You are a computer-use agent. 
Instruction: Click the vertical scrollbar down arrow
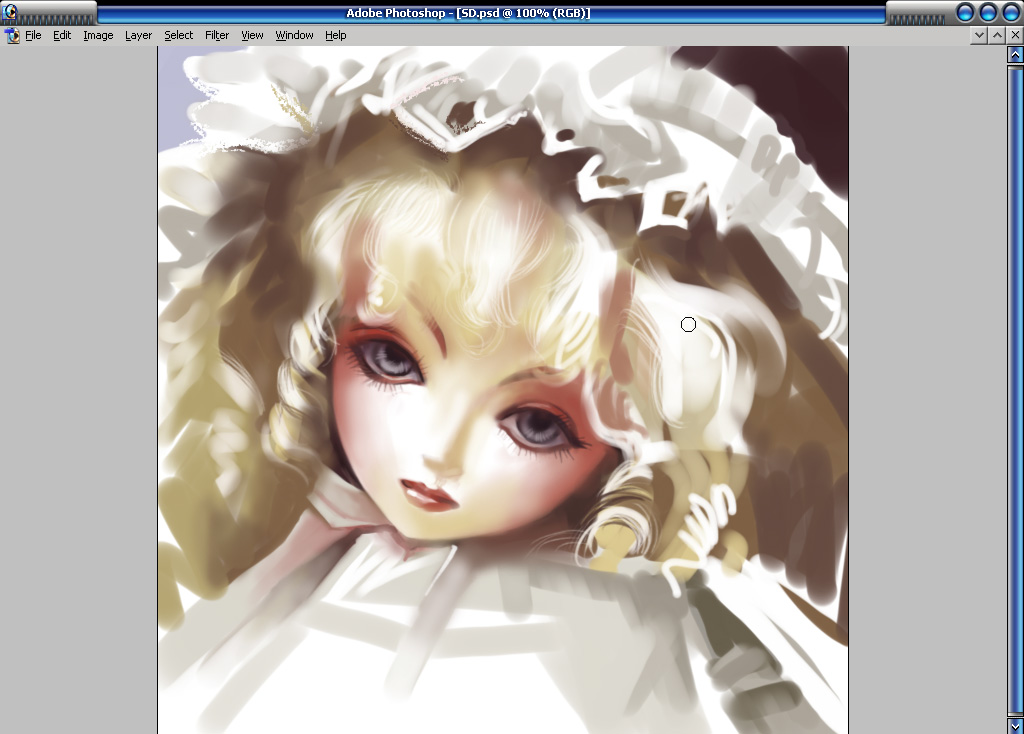coord(1015,726)
